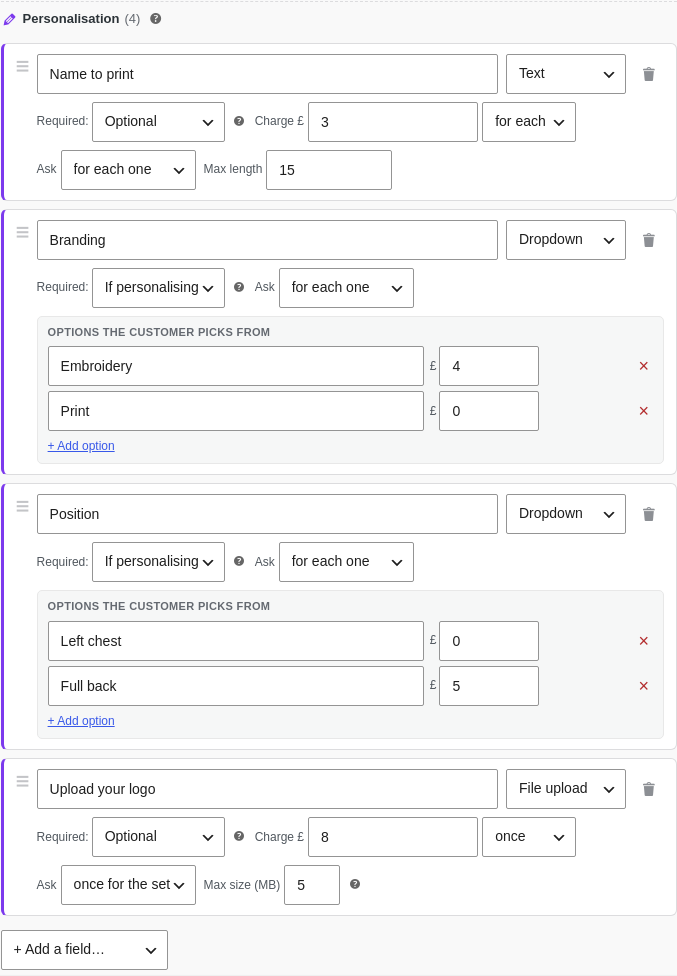Grab the drag handle of Name to print field
The height and width of the screenshot is (976, 677).
22,66
